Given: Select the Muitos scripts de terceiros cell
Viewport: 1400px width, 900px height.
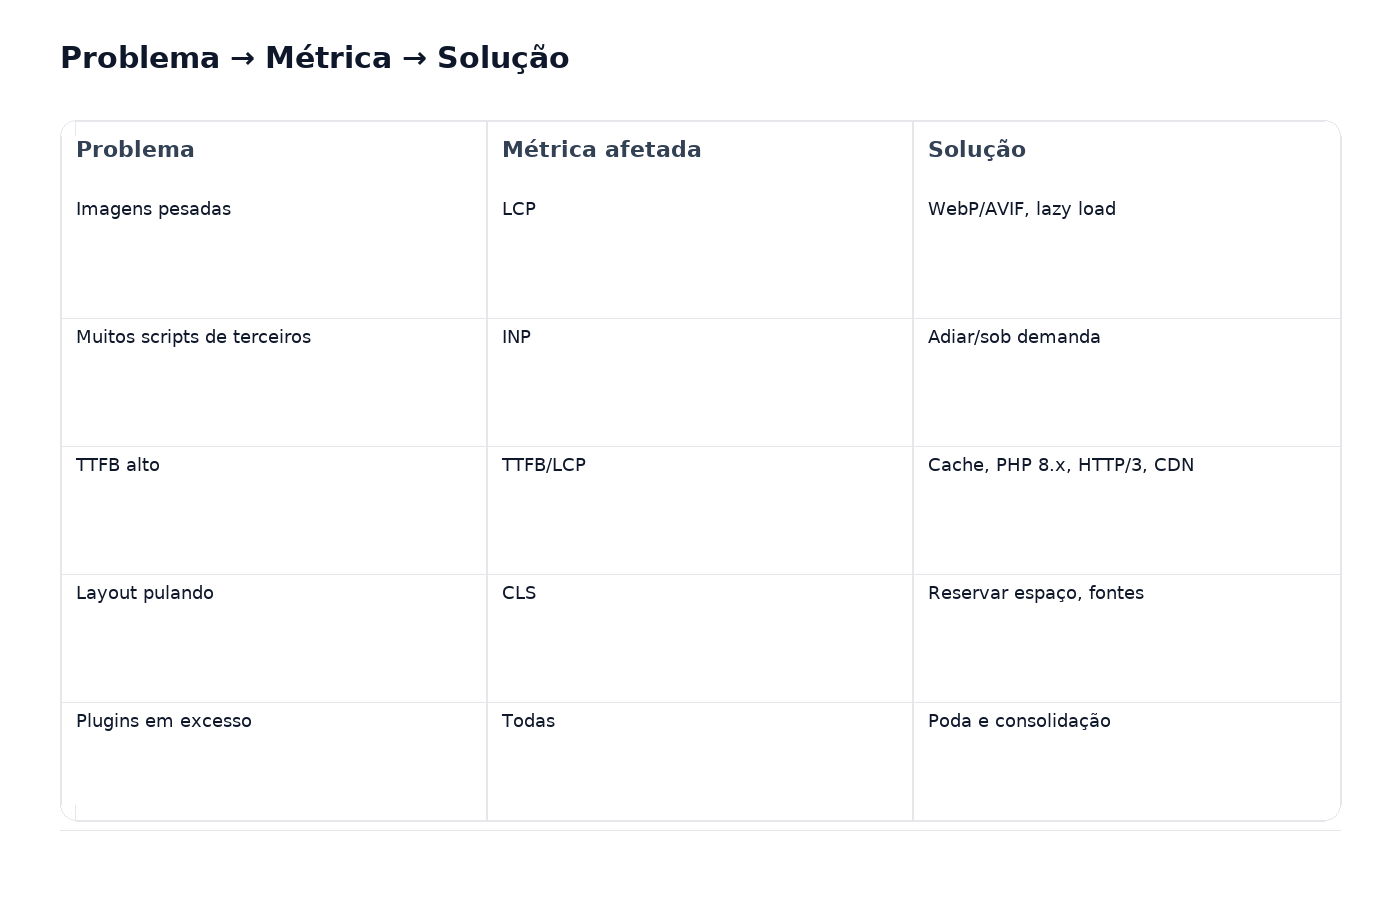Looking at the screenshot, I should (193, 337).
